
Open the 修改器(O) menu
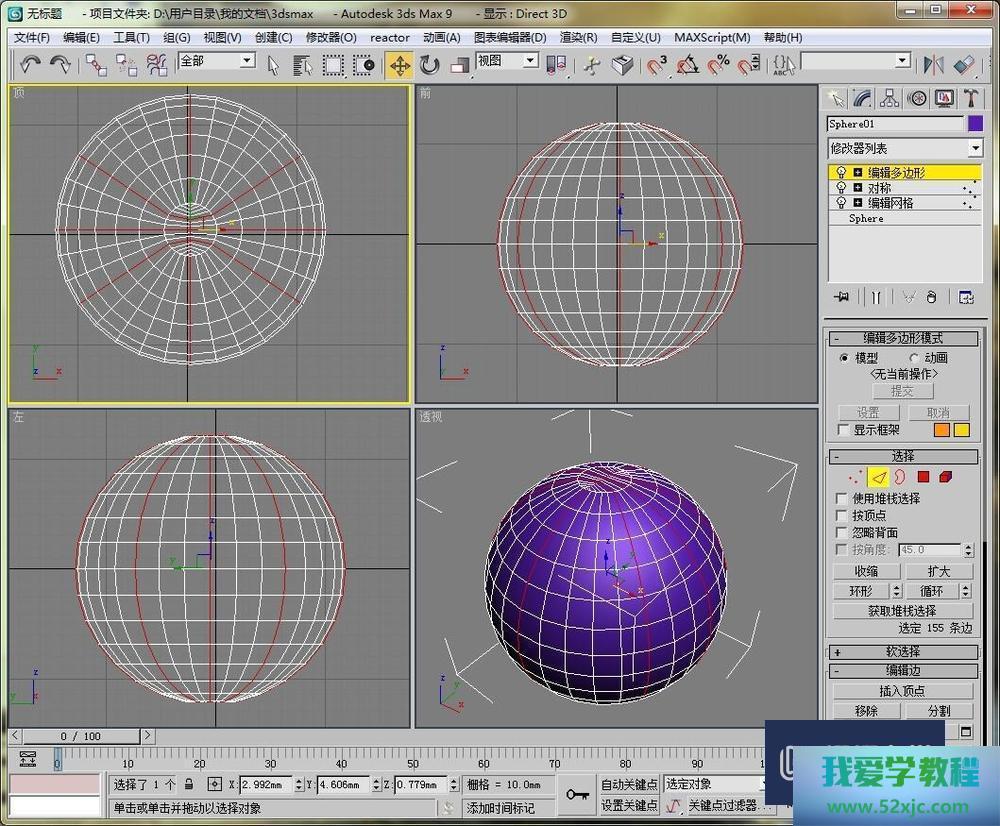pyautogui.click(x=331, y=37)
